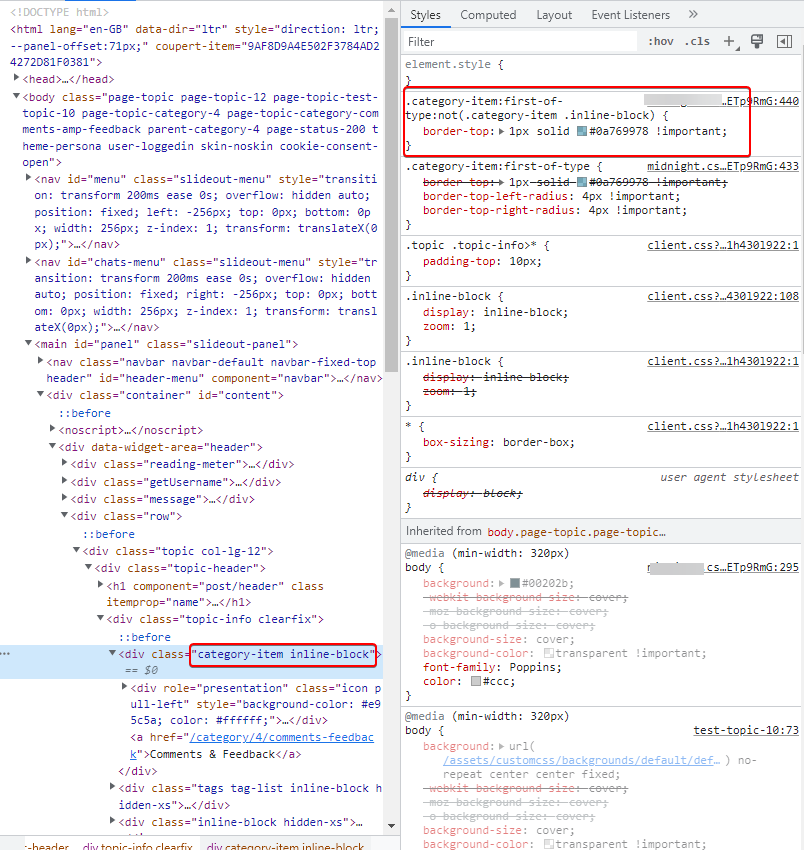Click the Filter styles input field
The width and height of the screenshot is (804, 850).
pos(520,42)
